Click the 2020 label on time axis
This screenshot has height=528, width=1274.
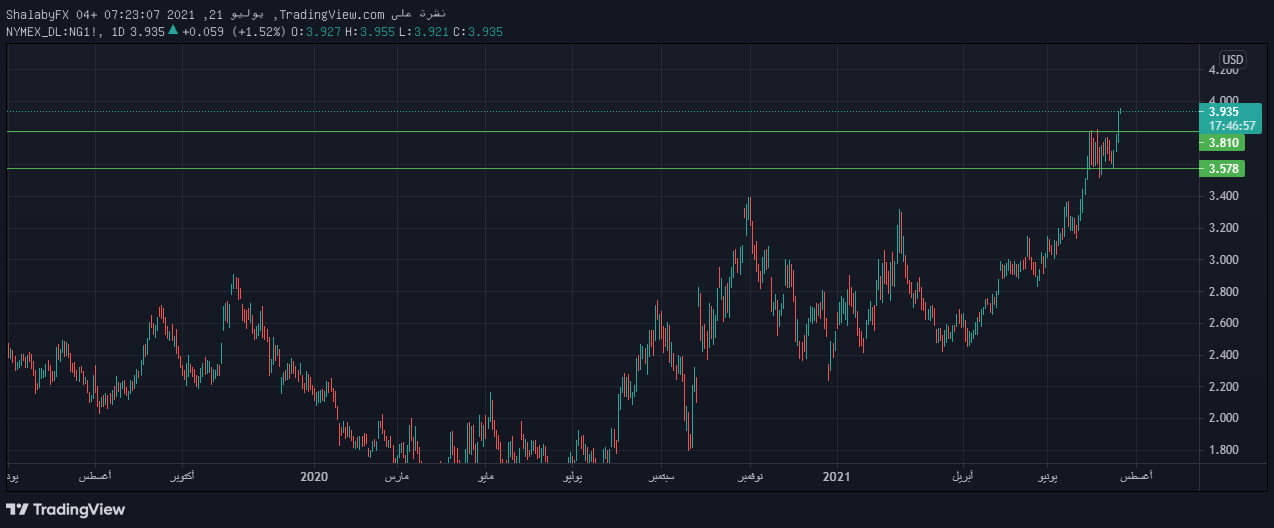[x=314, y=476]
